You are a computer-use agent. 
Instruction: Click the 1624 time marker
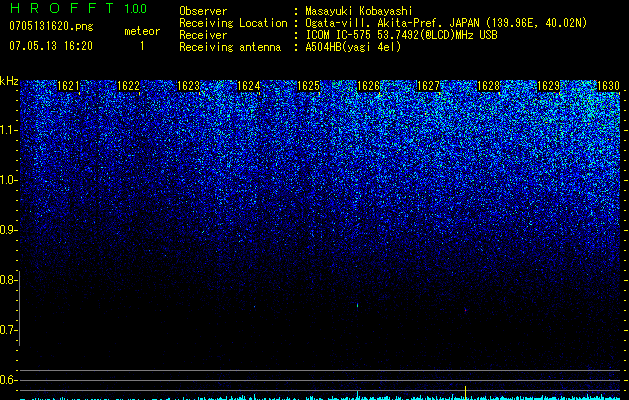248,86
